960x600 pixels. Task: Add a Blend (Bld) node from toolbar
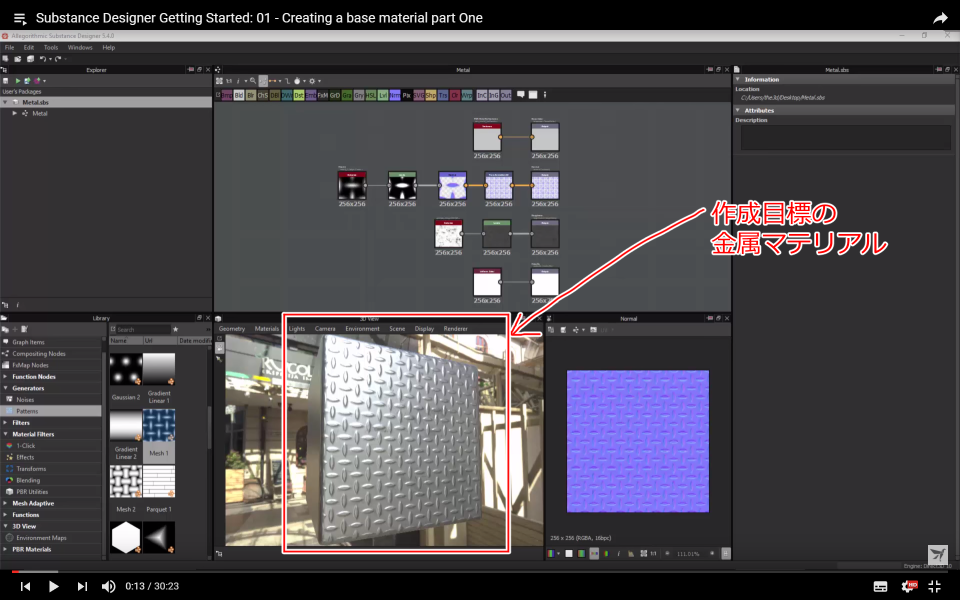(x=239, y=96)
